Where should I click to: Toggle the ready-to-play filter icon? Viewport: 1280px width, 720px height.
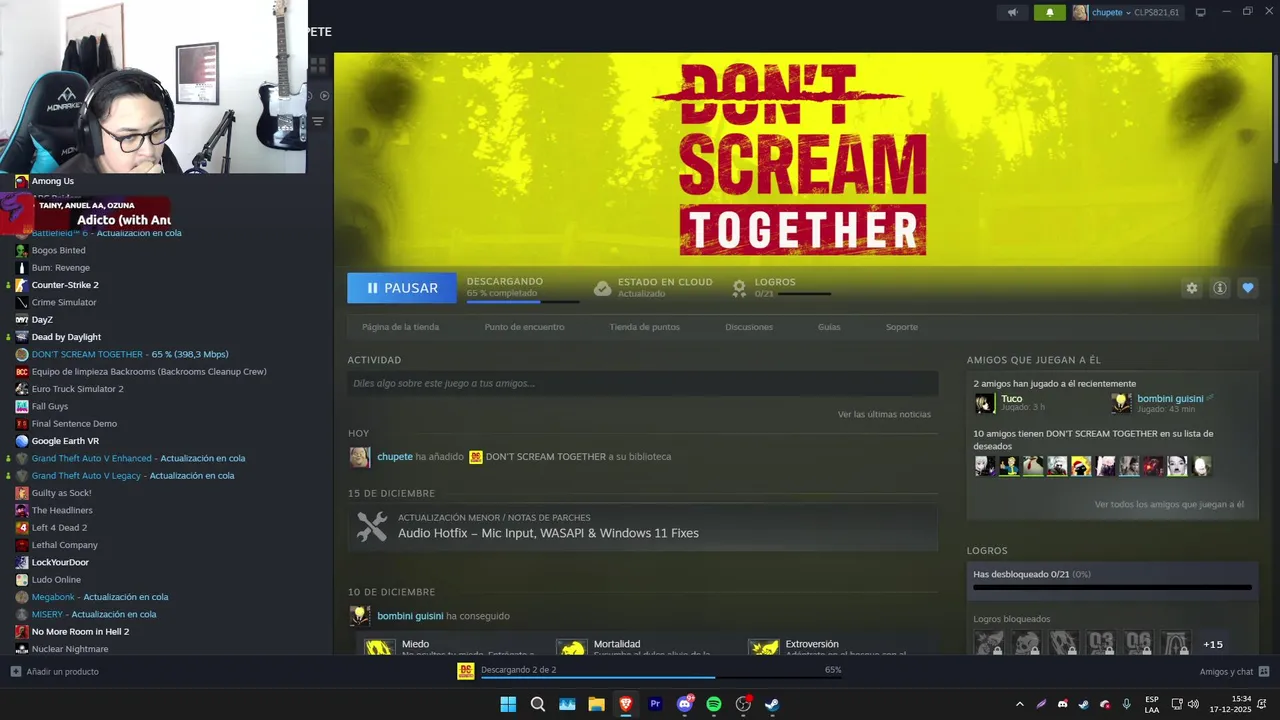(x=324, y=96)
